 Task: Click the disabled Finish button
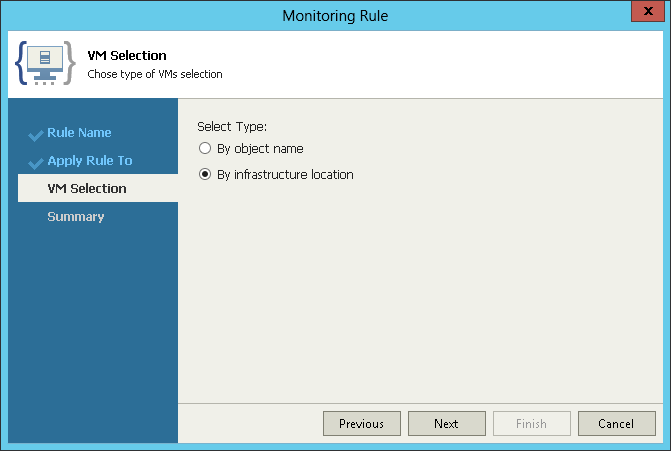click(x=531, y=424)
